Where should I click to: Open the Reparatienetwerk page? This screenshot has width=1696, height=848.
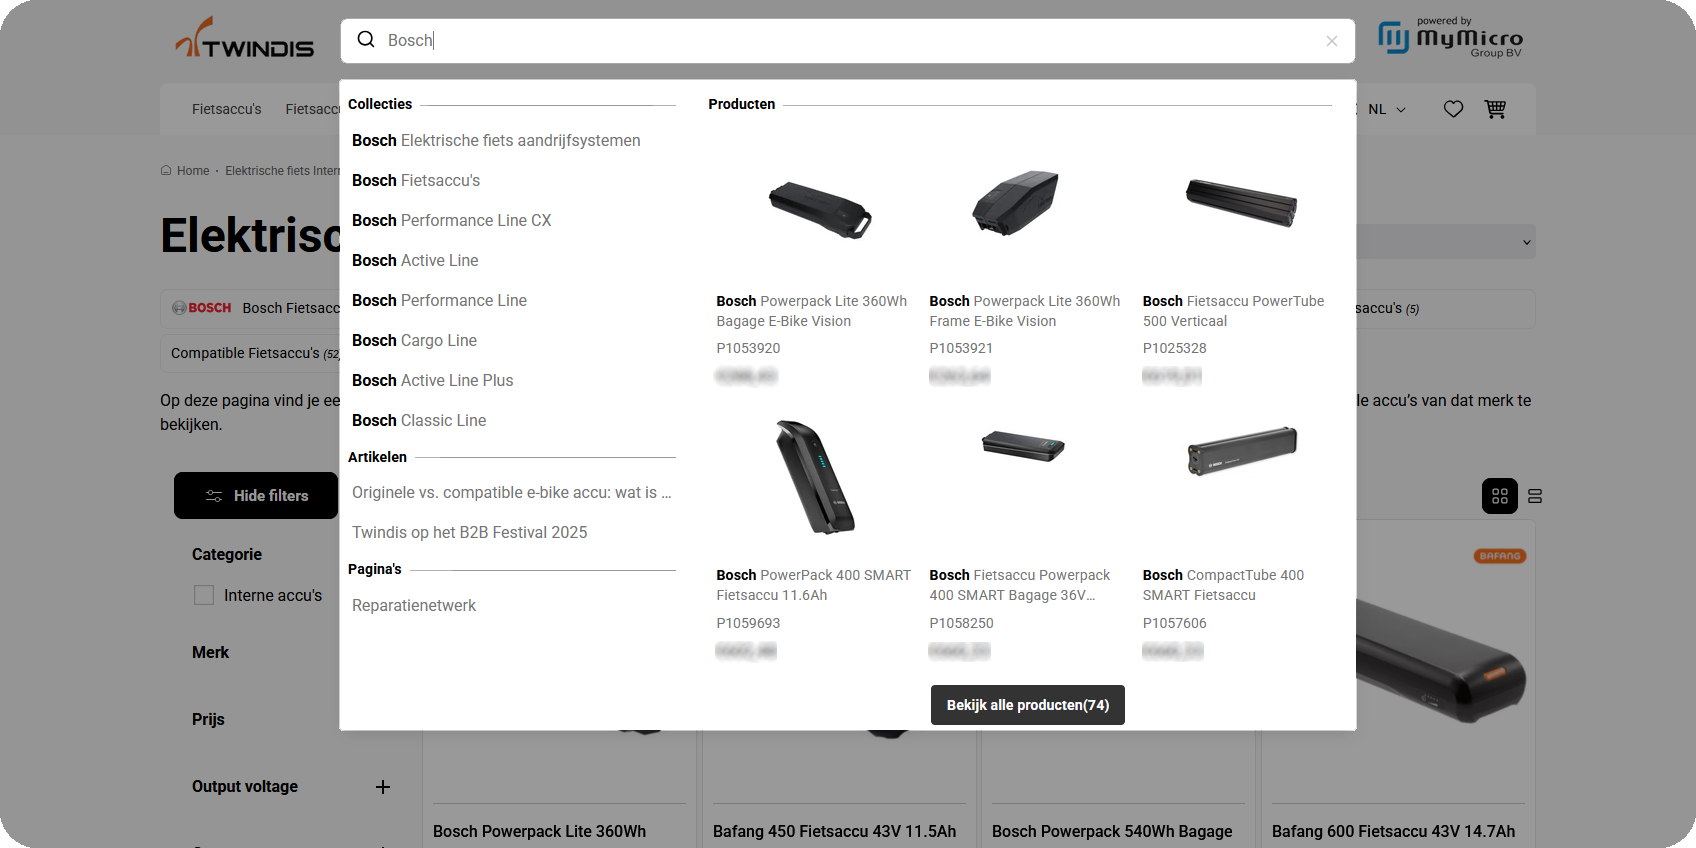point(414,605)
